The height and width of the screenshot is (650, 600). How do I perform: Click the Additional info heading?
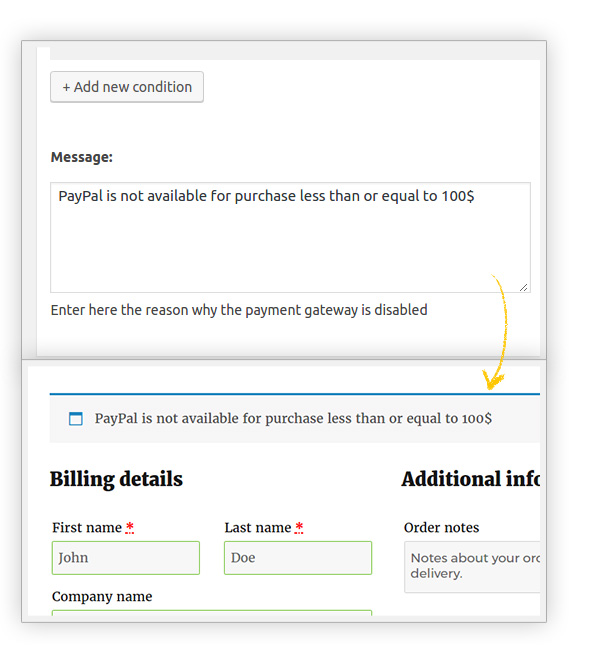(x=470, y=479)
